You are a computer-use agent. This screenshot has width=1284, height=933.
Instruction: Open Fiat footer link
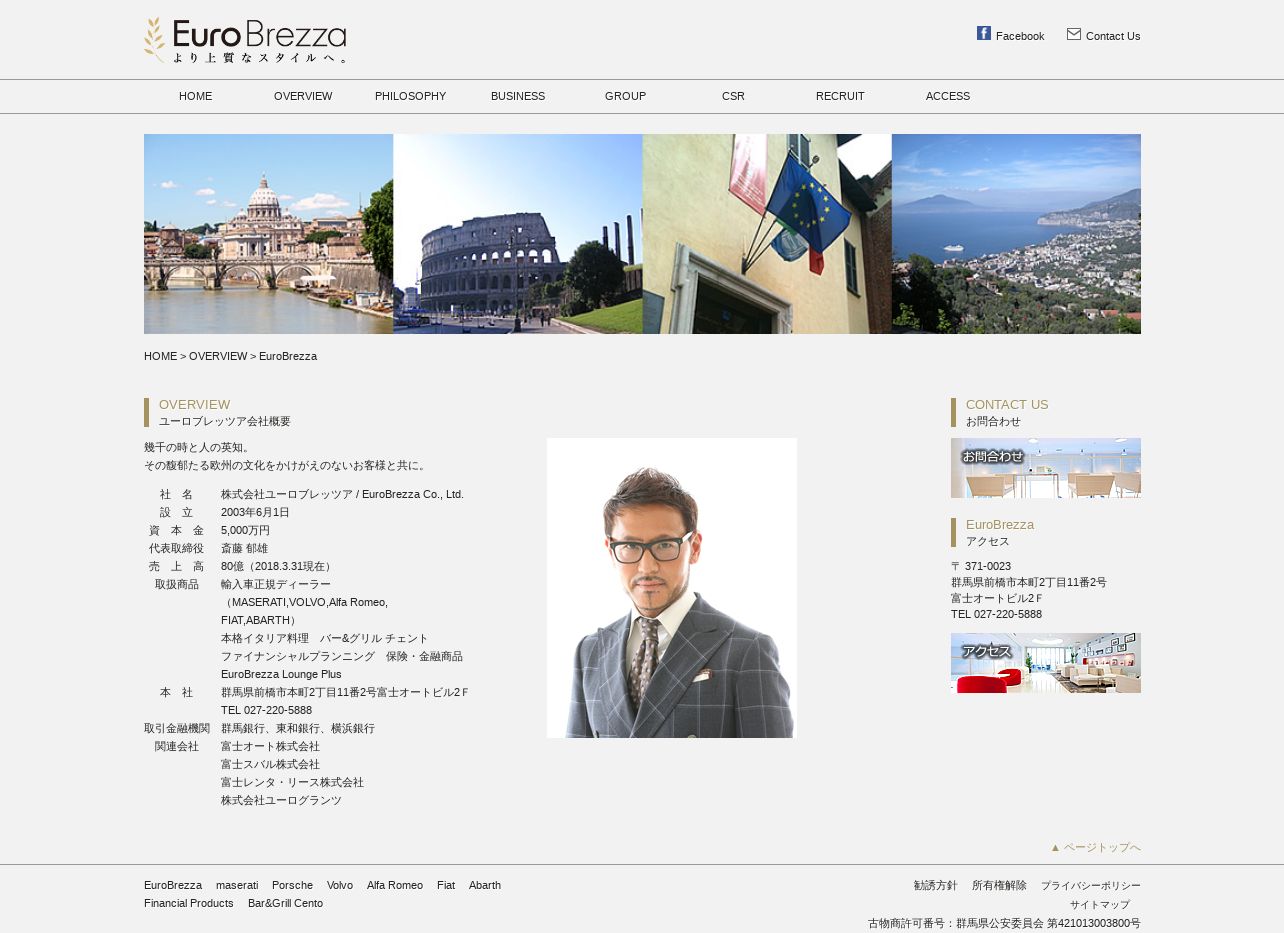click(x=446, y=885)
